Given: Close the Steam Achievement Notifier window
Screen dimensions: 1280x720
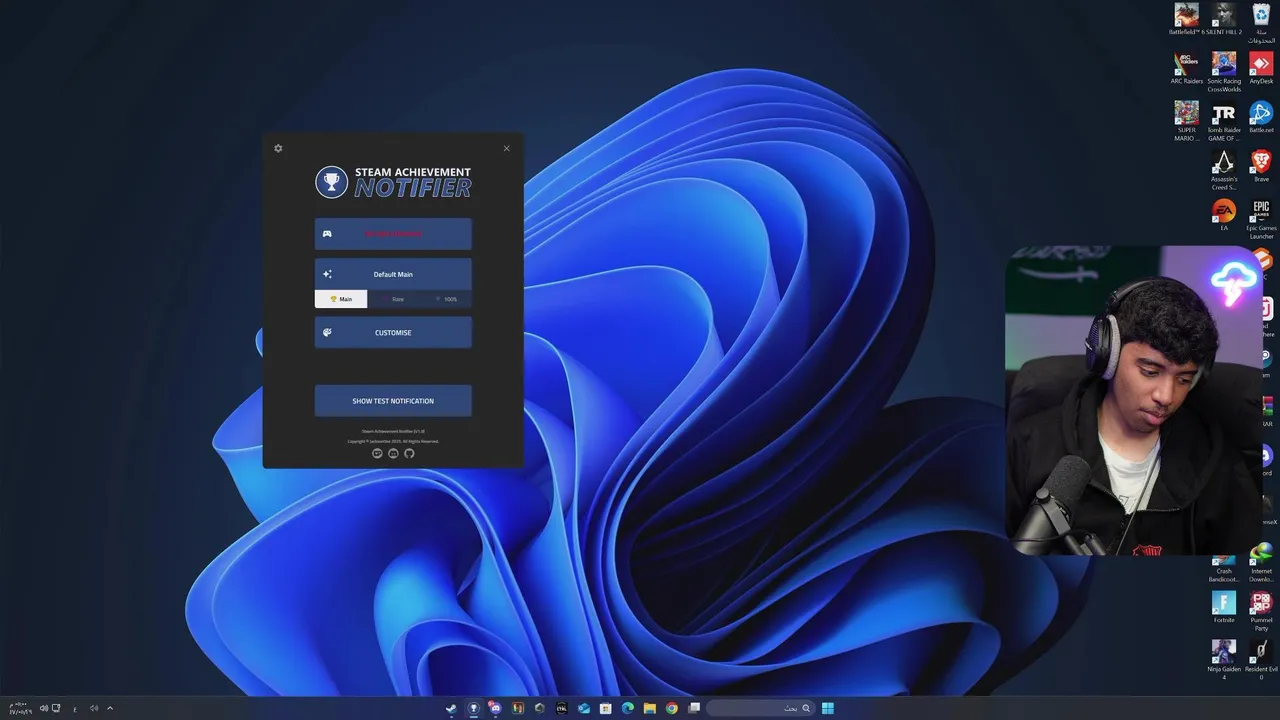Looking at the screenshot, I should coord(506,148).
